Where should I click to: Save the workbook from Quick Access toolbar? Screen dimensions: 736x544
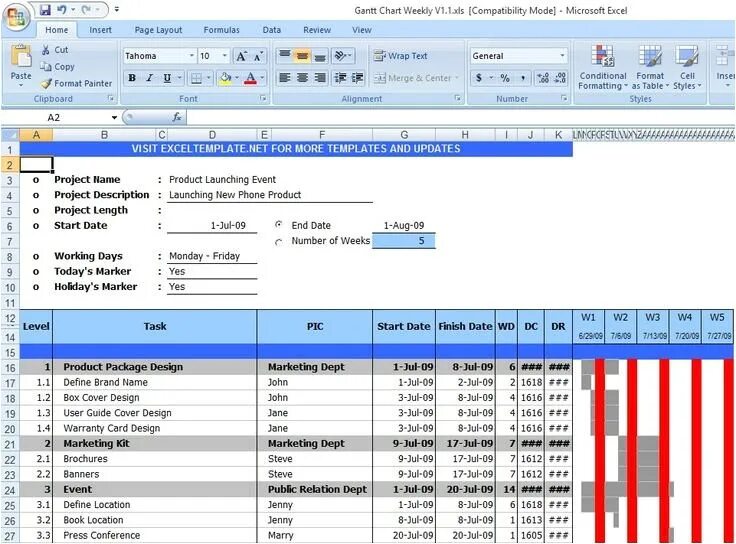click(x=45, y=9)
